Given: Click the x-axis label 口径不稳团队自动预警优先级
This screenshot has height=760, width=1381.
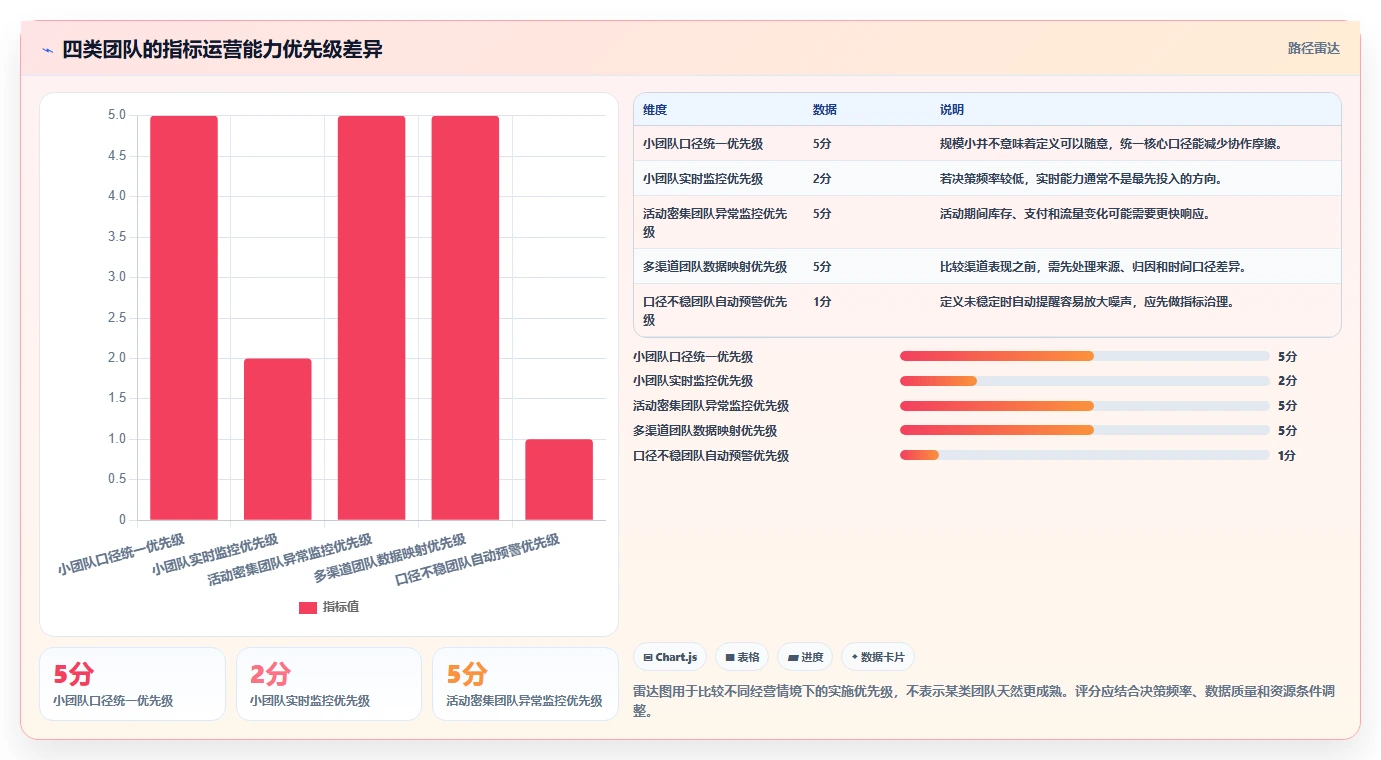Looking at the screenshot, I should 477,560.
